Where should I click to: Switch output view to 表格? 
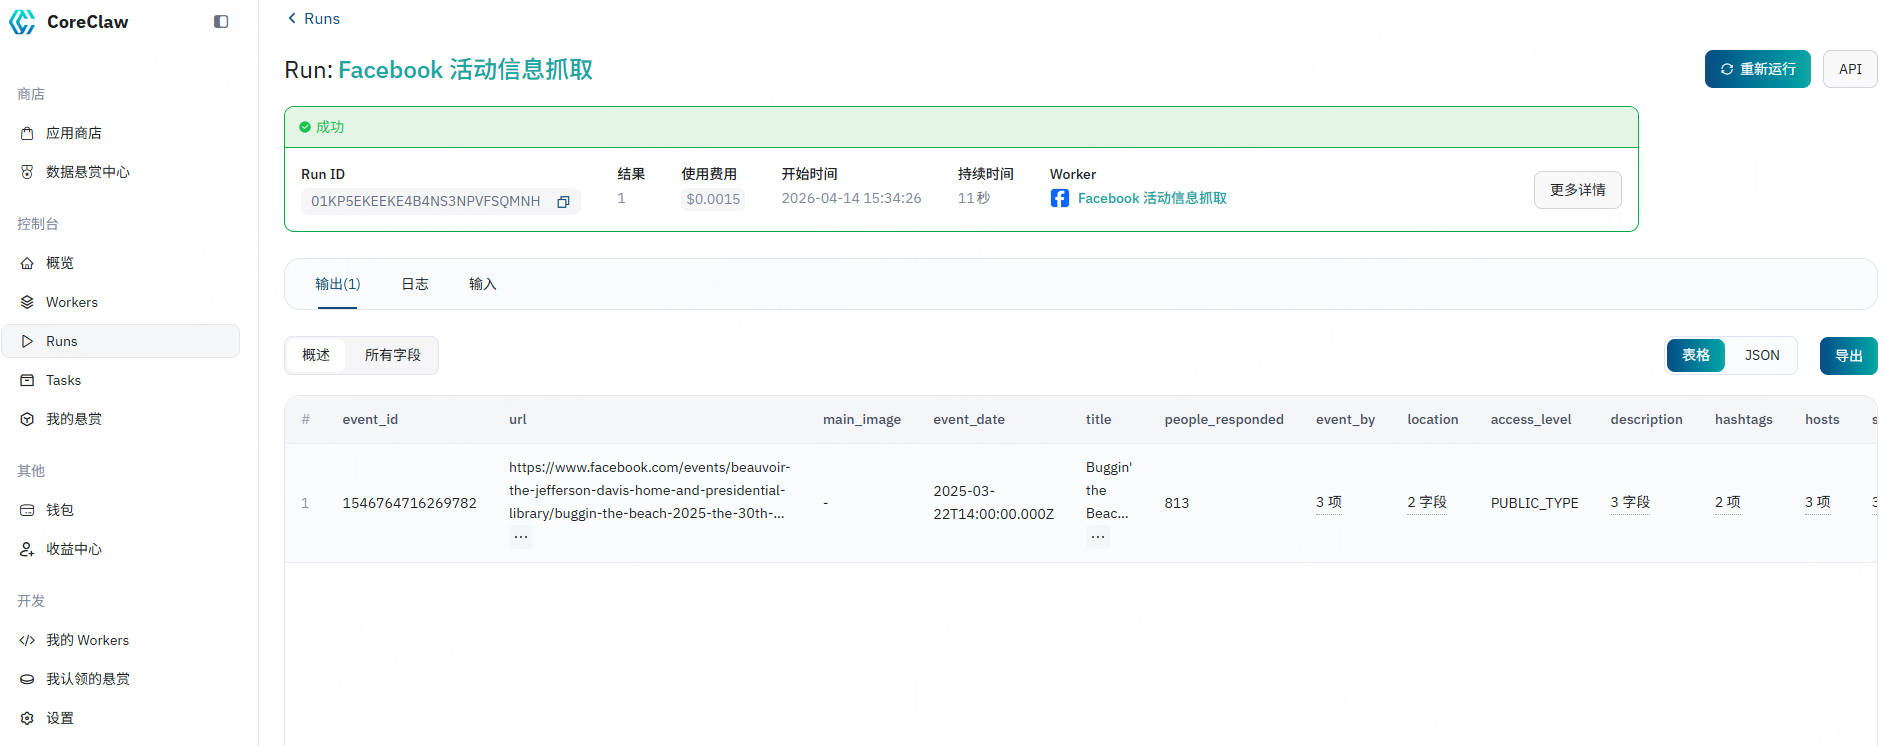[1695, 355]
